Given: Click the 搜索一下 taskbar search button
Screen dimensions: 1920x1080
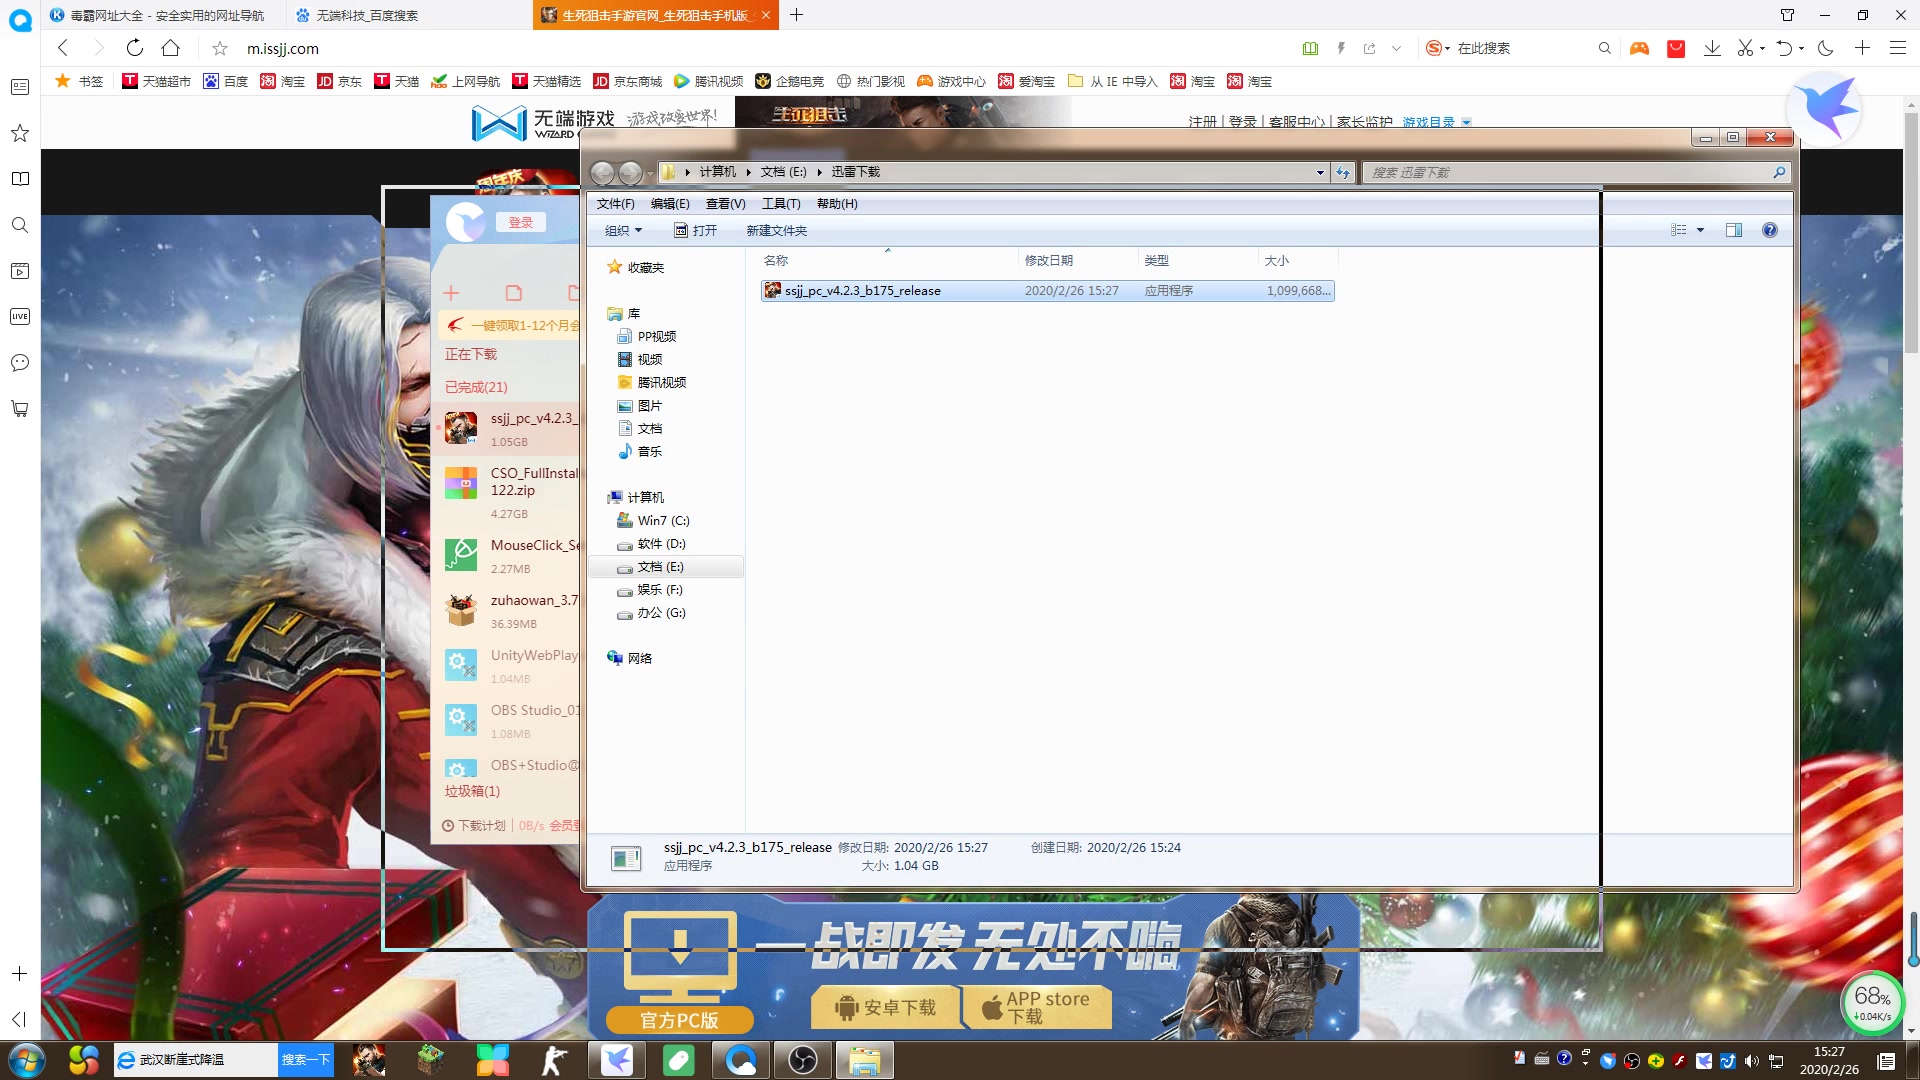Looking at the screenshot, I should tap(305, 1060).
